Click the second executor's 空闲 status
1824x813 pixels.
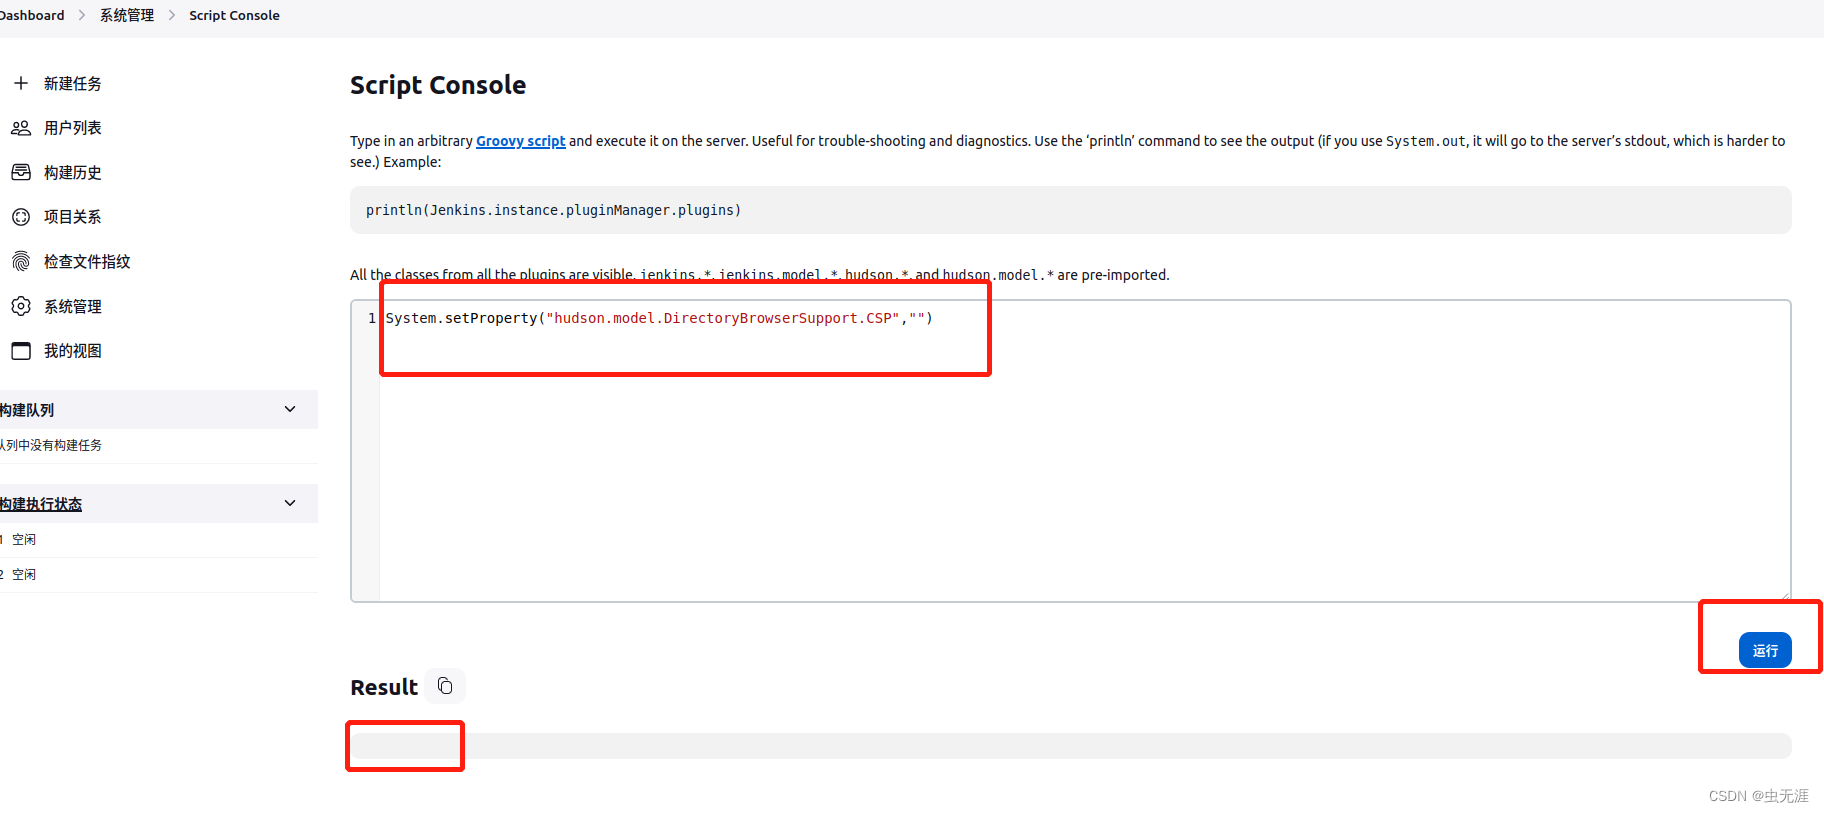click(24, 575)
